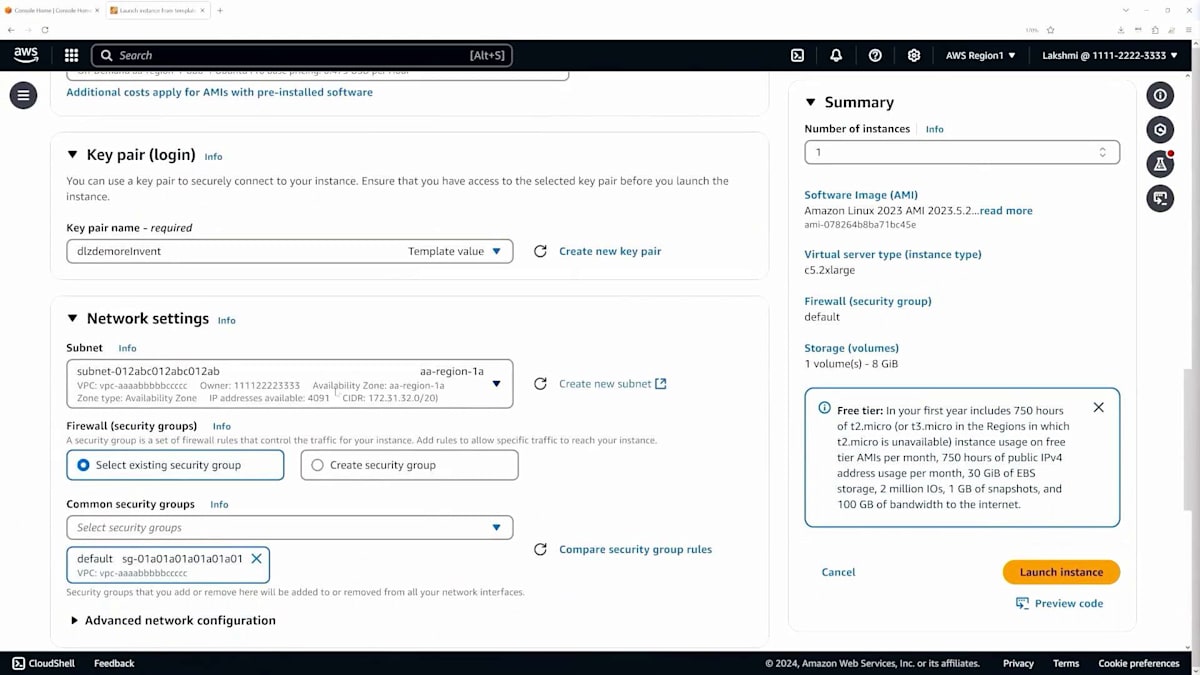
Task: Click Preview code link
Action: (1059, 604)
